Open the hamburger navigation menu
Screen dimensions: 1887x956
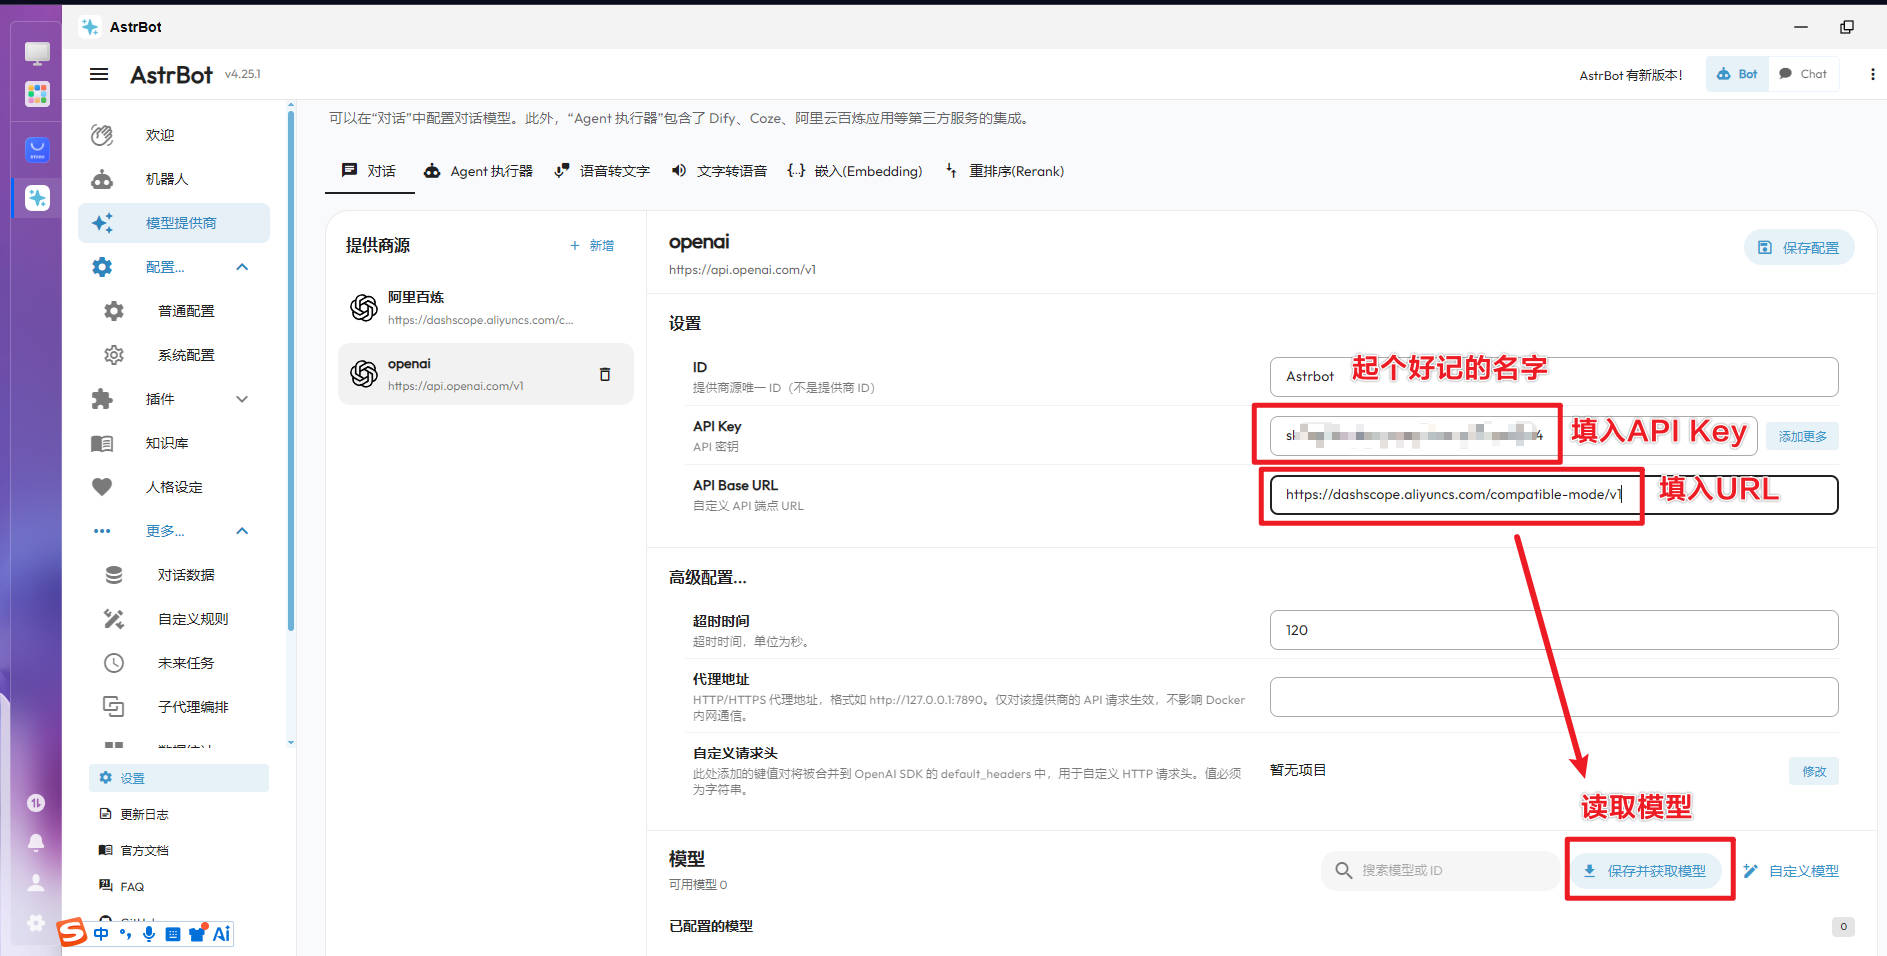pos(99,74)
